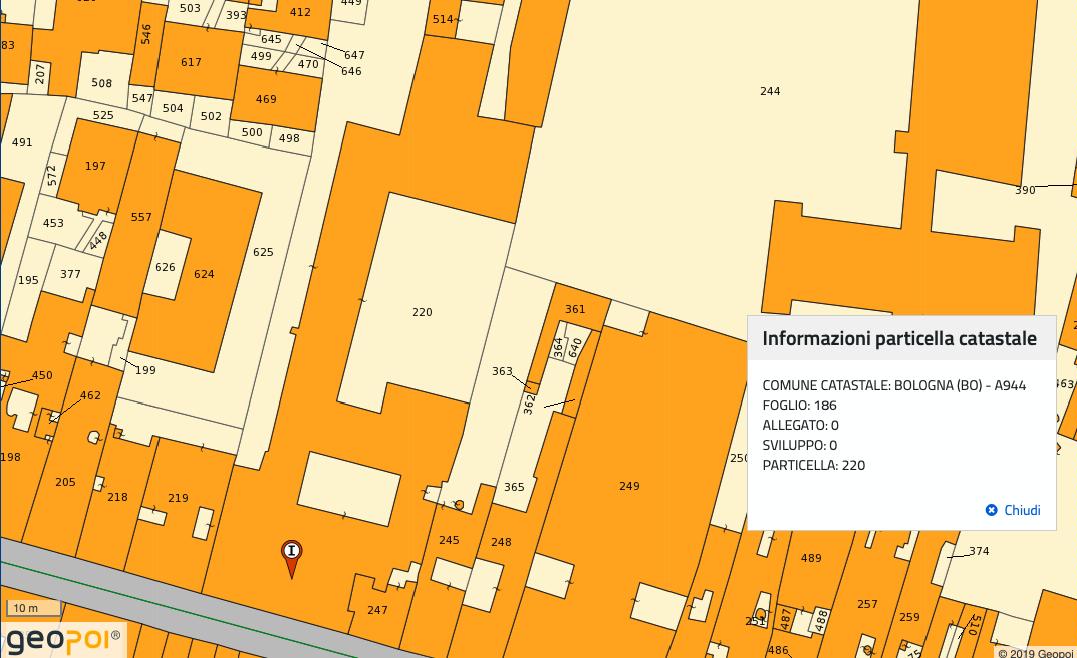The image size is (1077, 658).
Task: Click on parcel 469
Action: click(266, 99)
